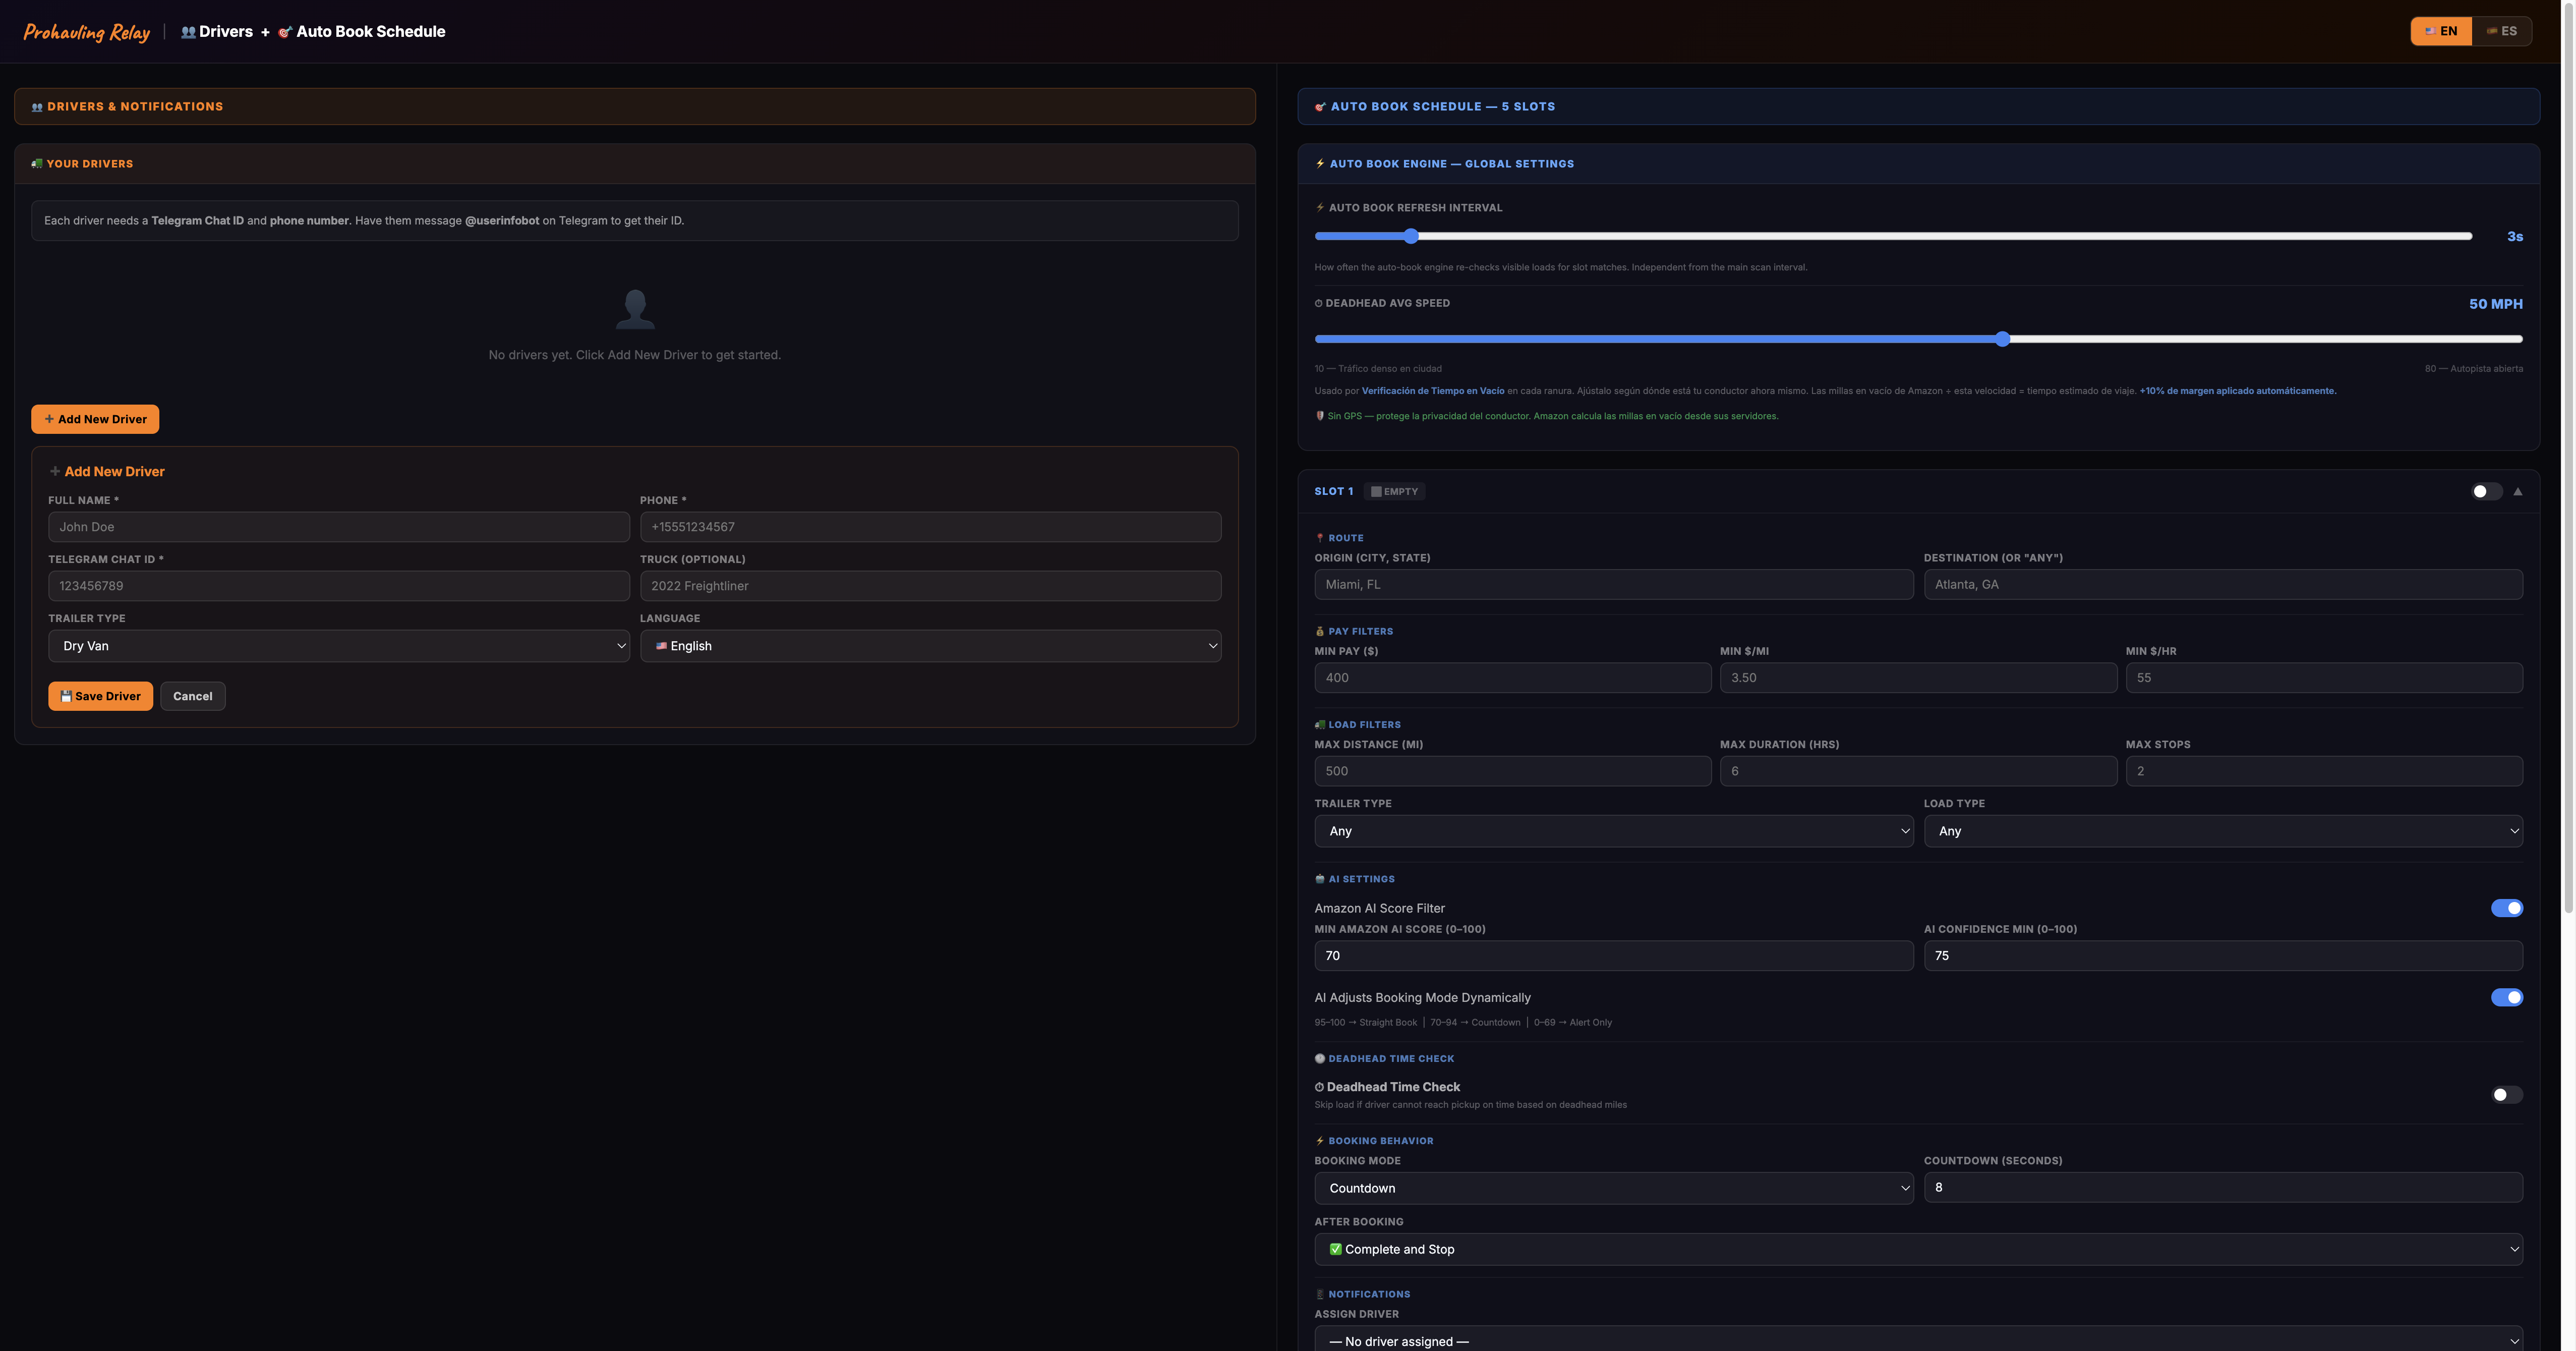
Task: Click the lightning icon beside Booking Behavior
Action: 1320,1141
